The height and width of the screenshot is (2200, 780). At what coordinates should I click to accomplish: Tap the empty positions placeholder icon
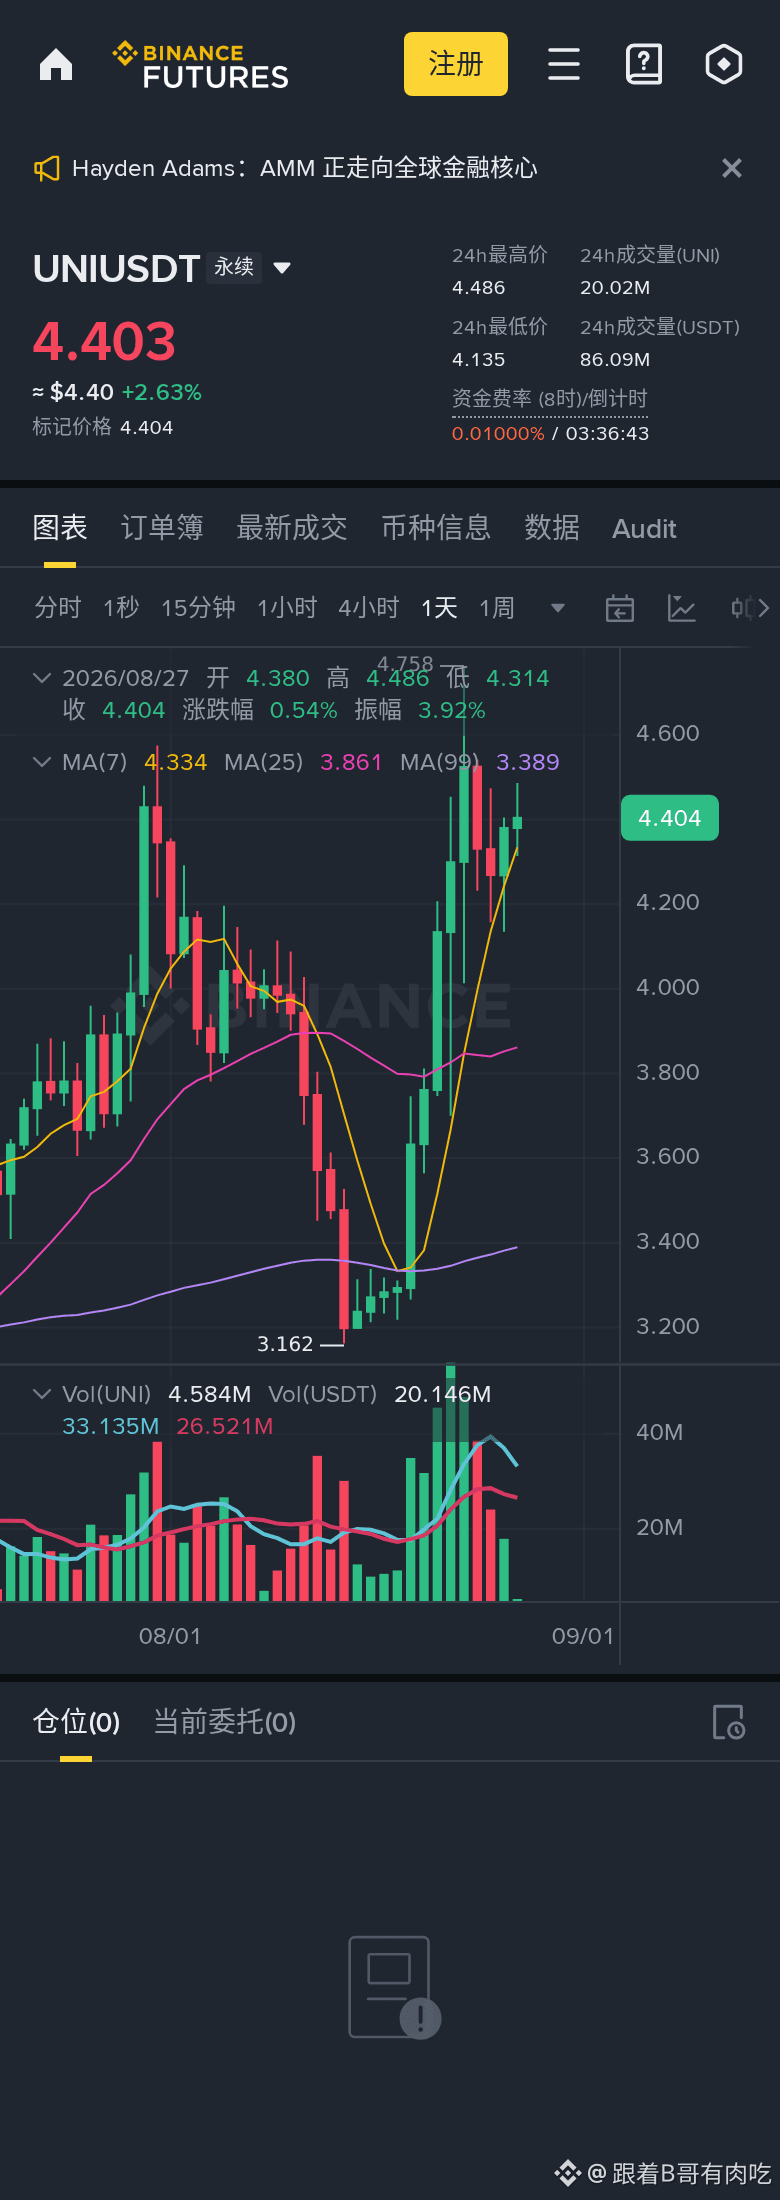click(394, 1987)
